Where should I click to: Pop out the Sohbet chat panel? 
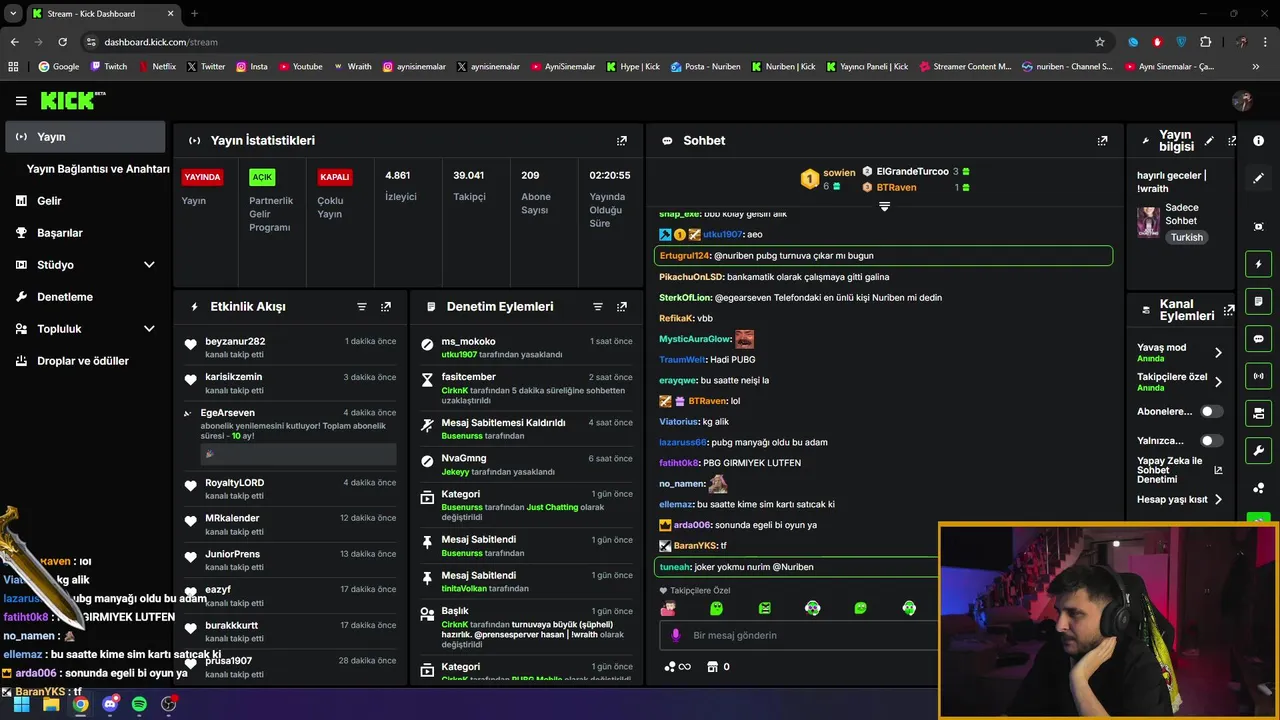[x=1102, y=141]
